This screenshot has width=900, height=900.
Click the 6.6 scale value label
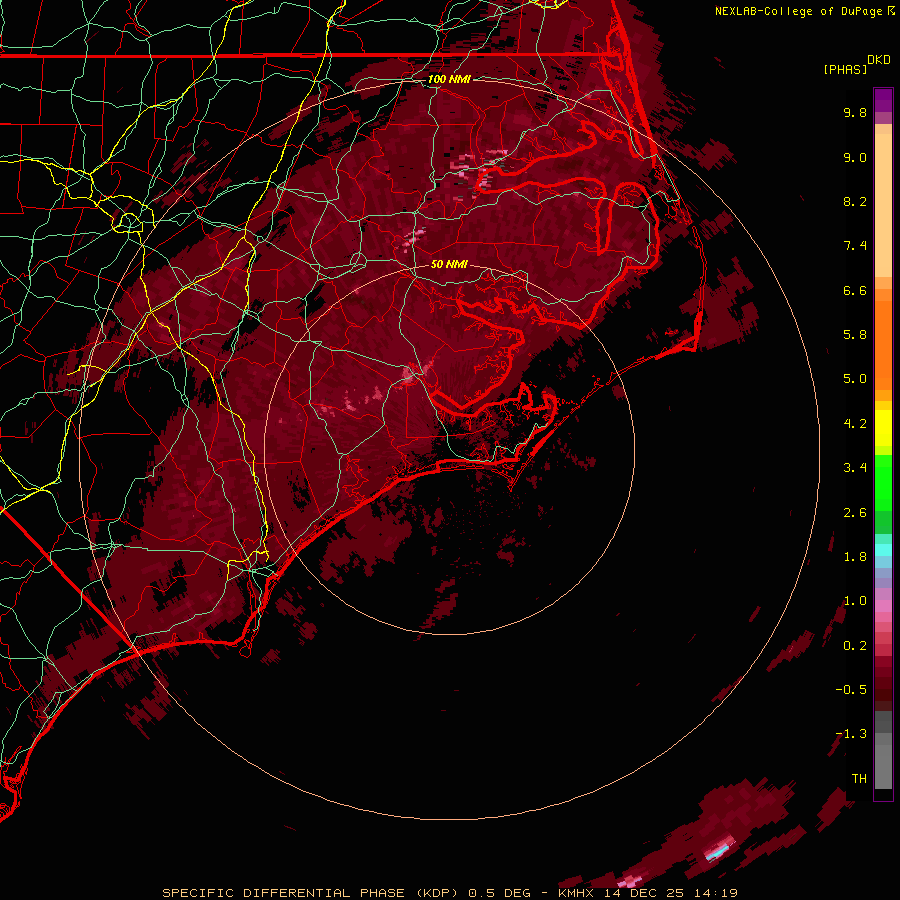point(855,290)
